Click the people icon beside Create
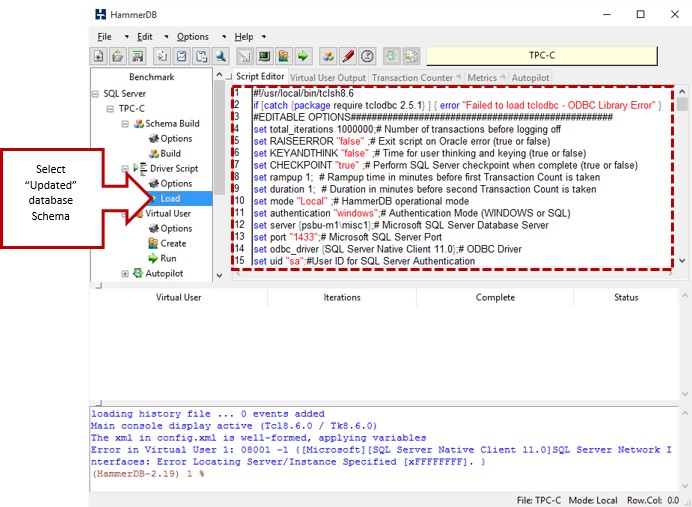 (153, 243)
